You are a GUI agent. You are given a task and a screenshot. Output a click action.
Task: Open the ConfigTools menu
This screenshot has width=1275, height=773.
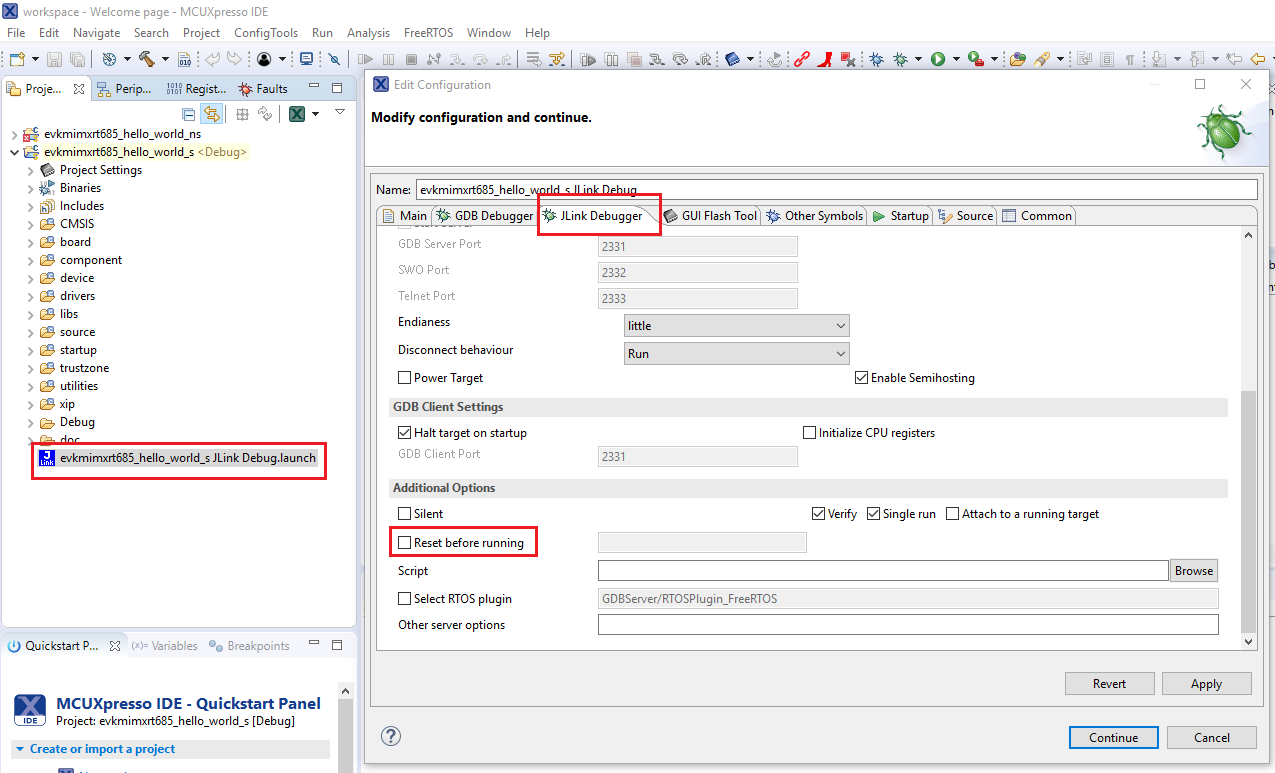tap(266, 33)
